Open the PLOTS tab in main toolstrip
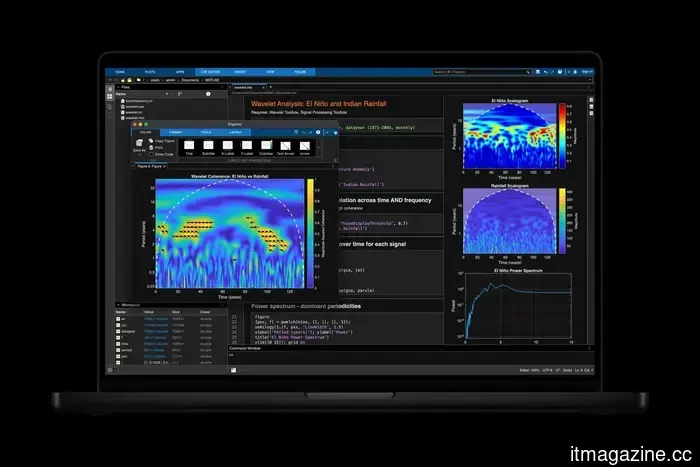This screenshot has height=467, width=700. [x=149, y=72]
